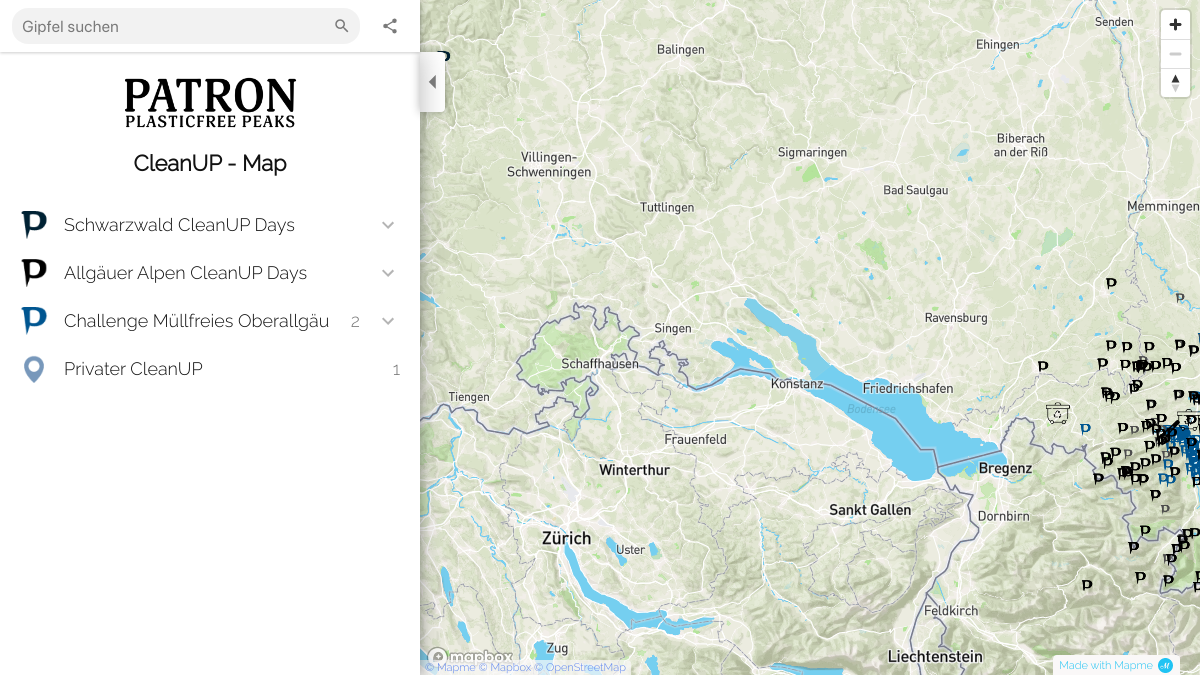Open the share map icon
This screenshot has width=1200, height=675.
coord(390,26)
